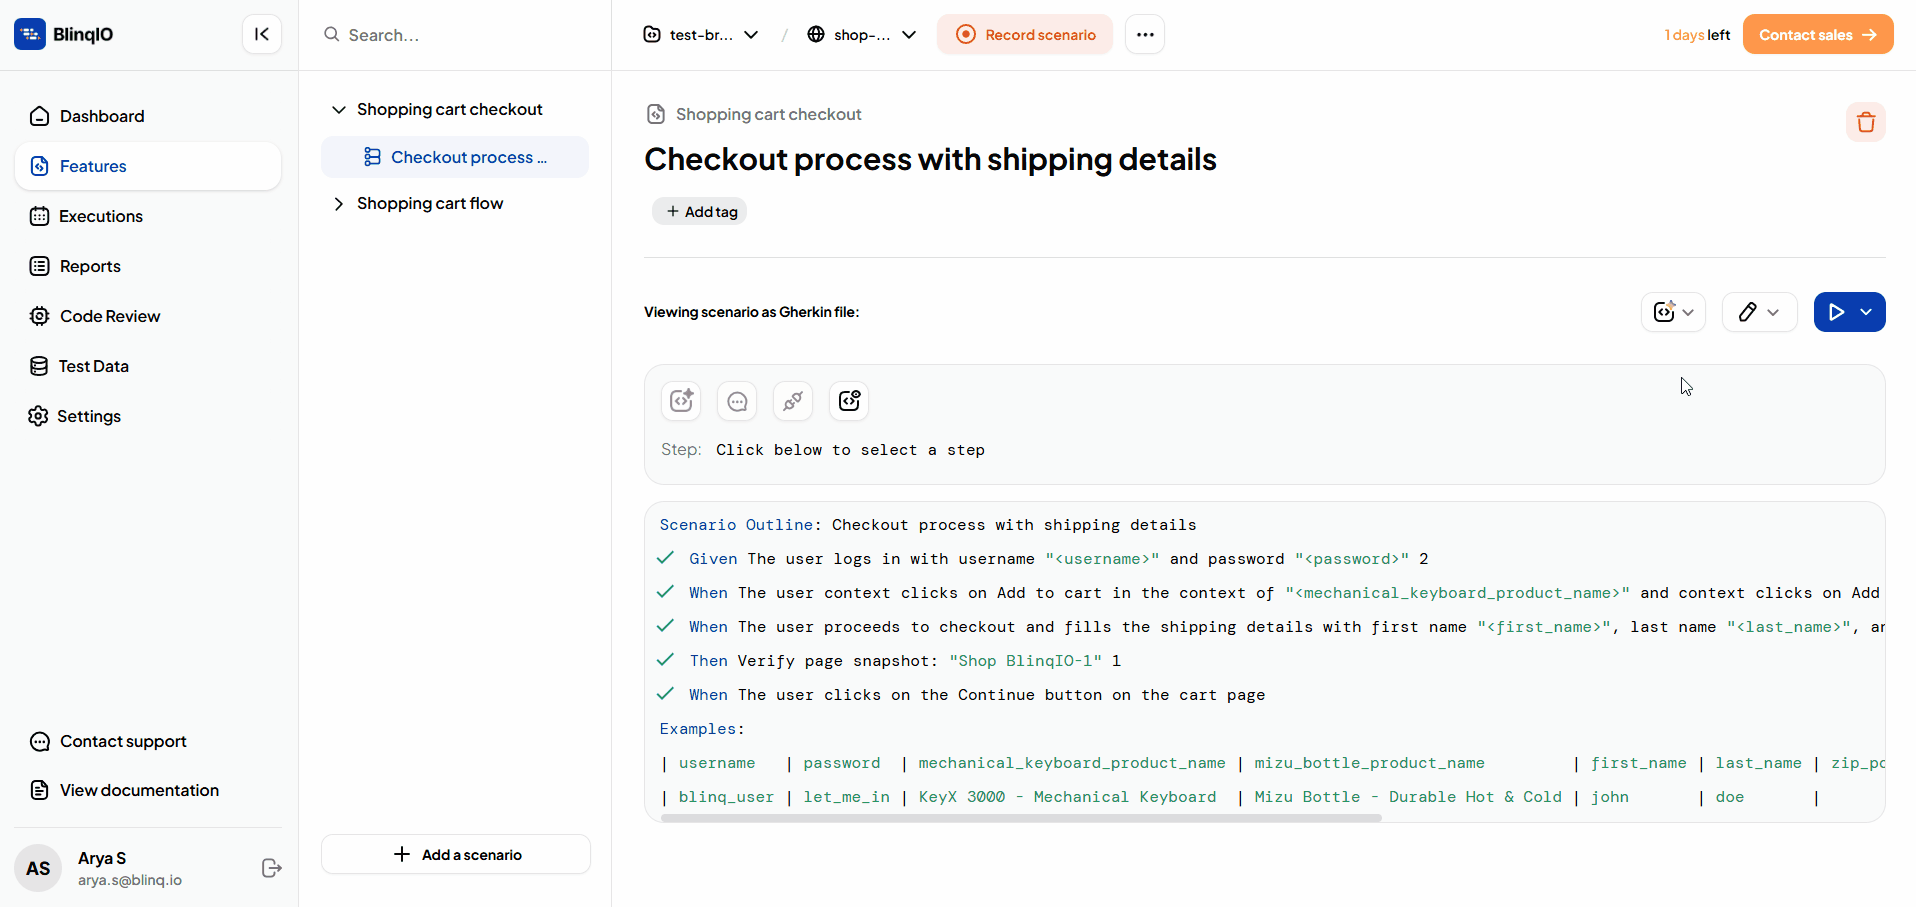The image size is (1916, 907).
Task: Click the Executions grid icon
Action: pos(39,216)
